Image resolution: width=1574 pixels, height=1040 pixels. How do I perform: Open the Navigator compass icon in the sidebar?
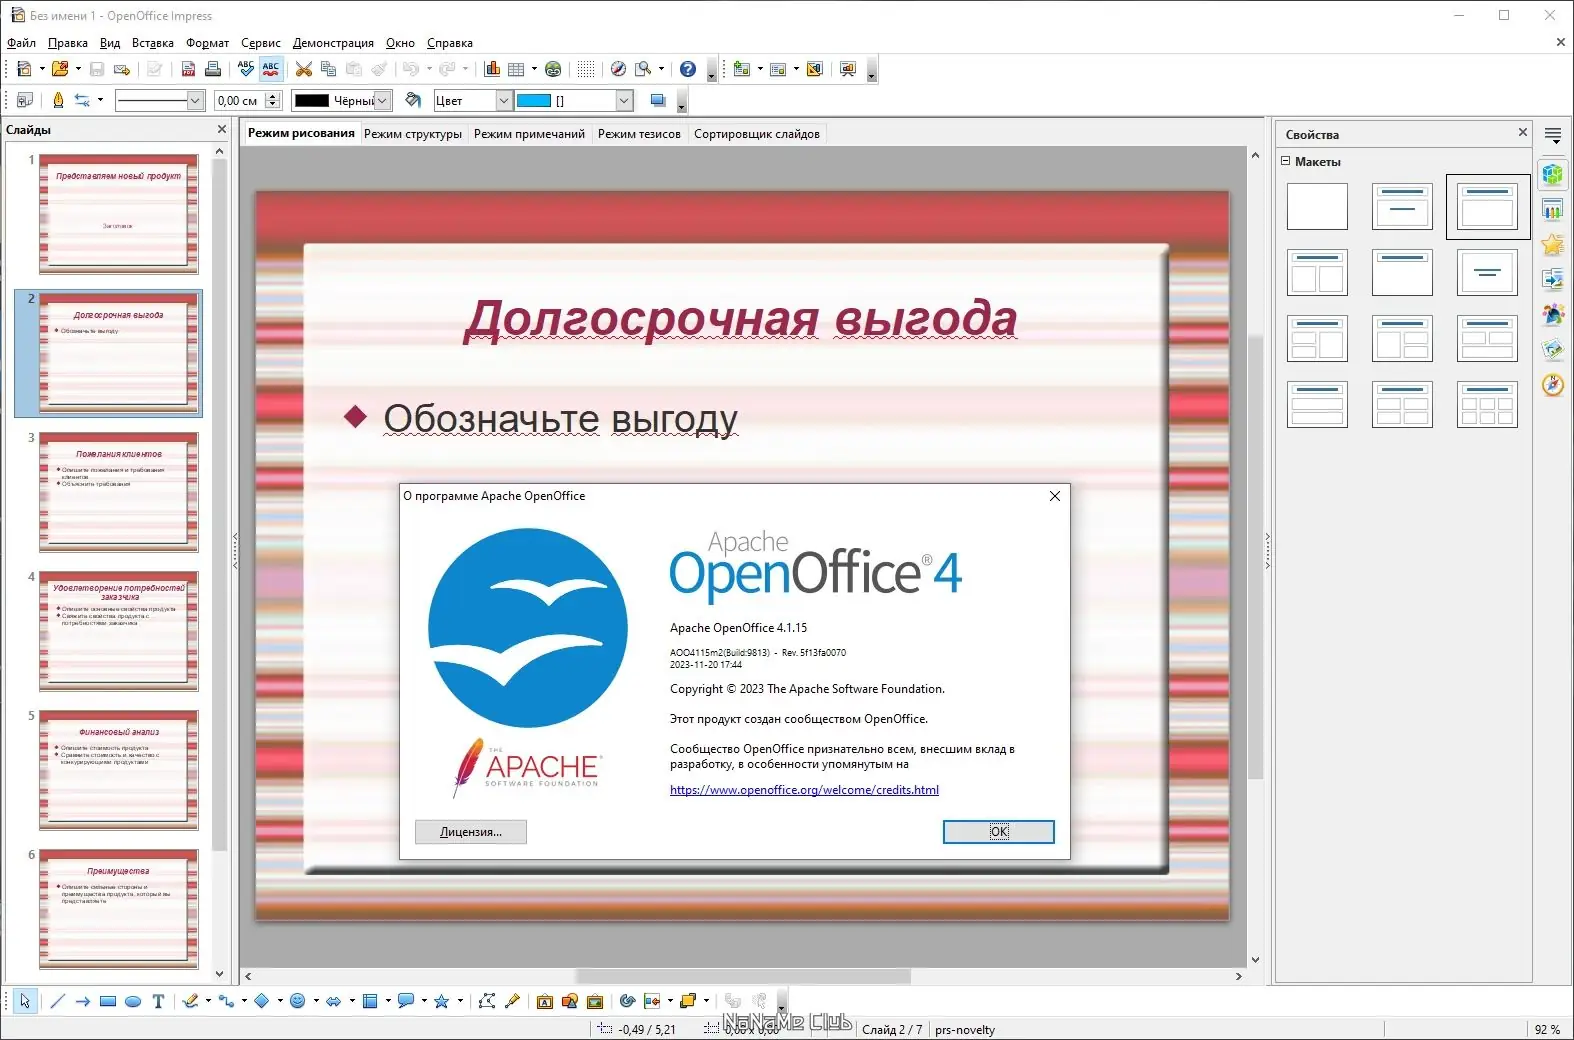coord(1552,385)
